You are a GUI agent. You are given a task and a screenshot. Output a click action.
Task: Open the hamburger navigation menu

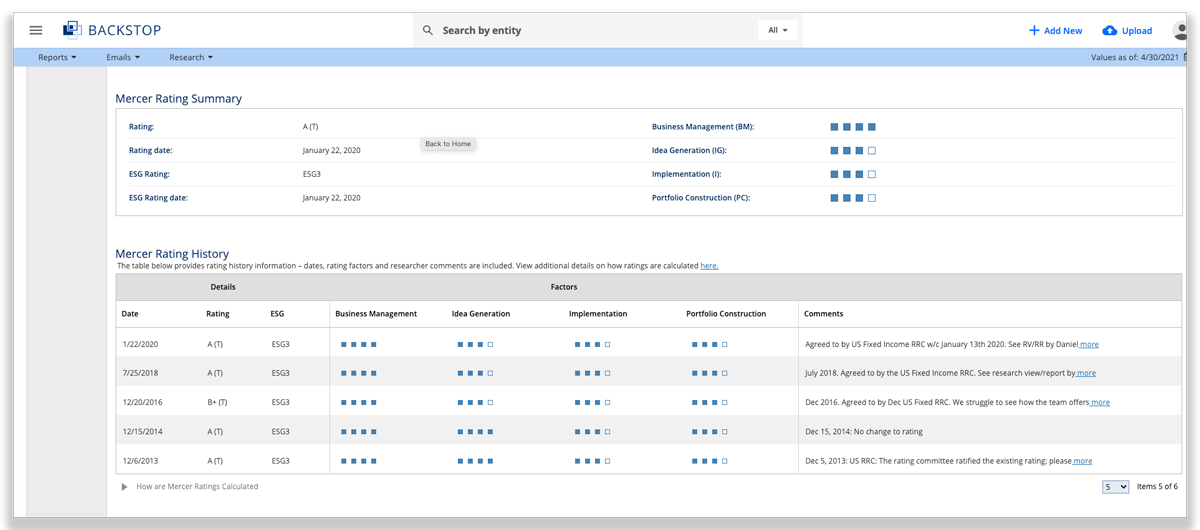point(36,30)
